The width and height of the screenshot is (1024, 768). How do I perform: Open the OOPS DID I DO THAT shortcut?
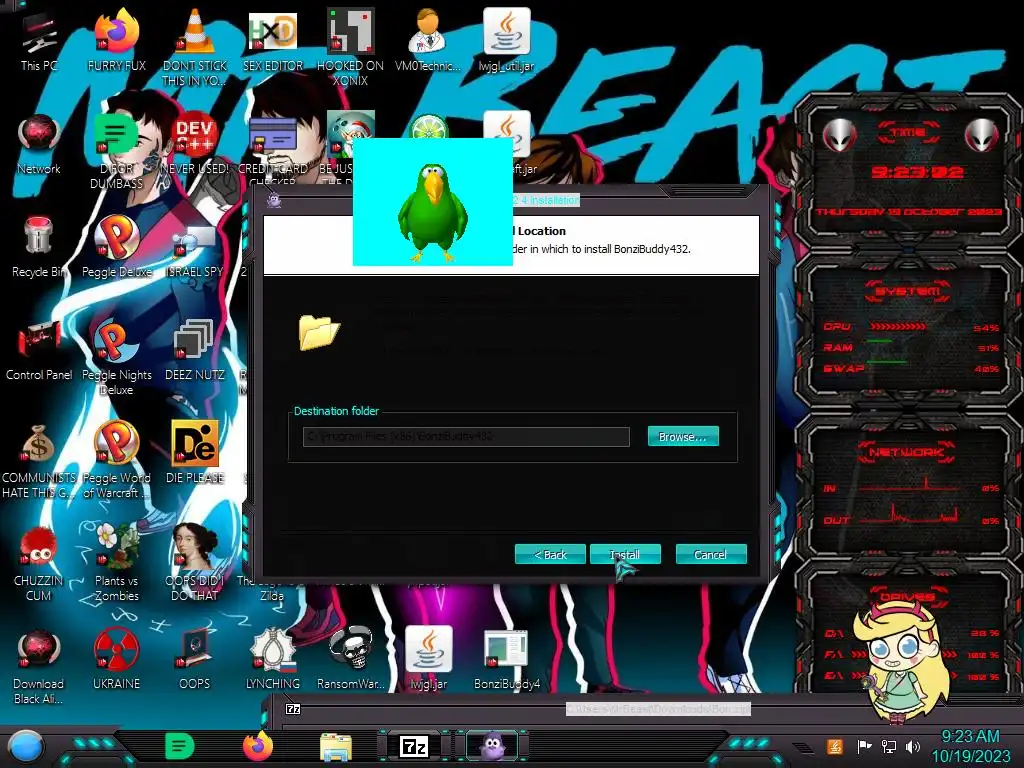195,564
